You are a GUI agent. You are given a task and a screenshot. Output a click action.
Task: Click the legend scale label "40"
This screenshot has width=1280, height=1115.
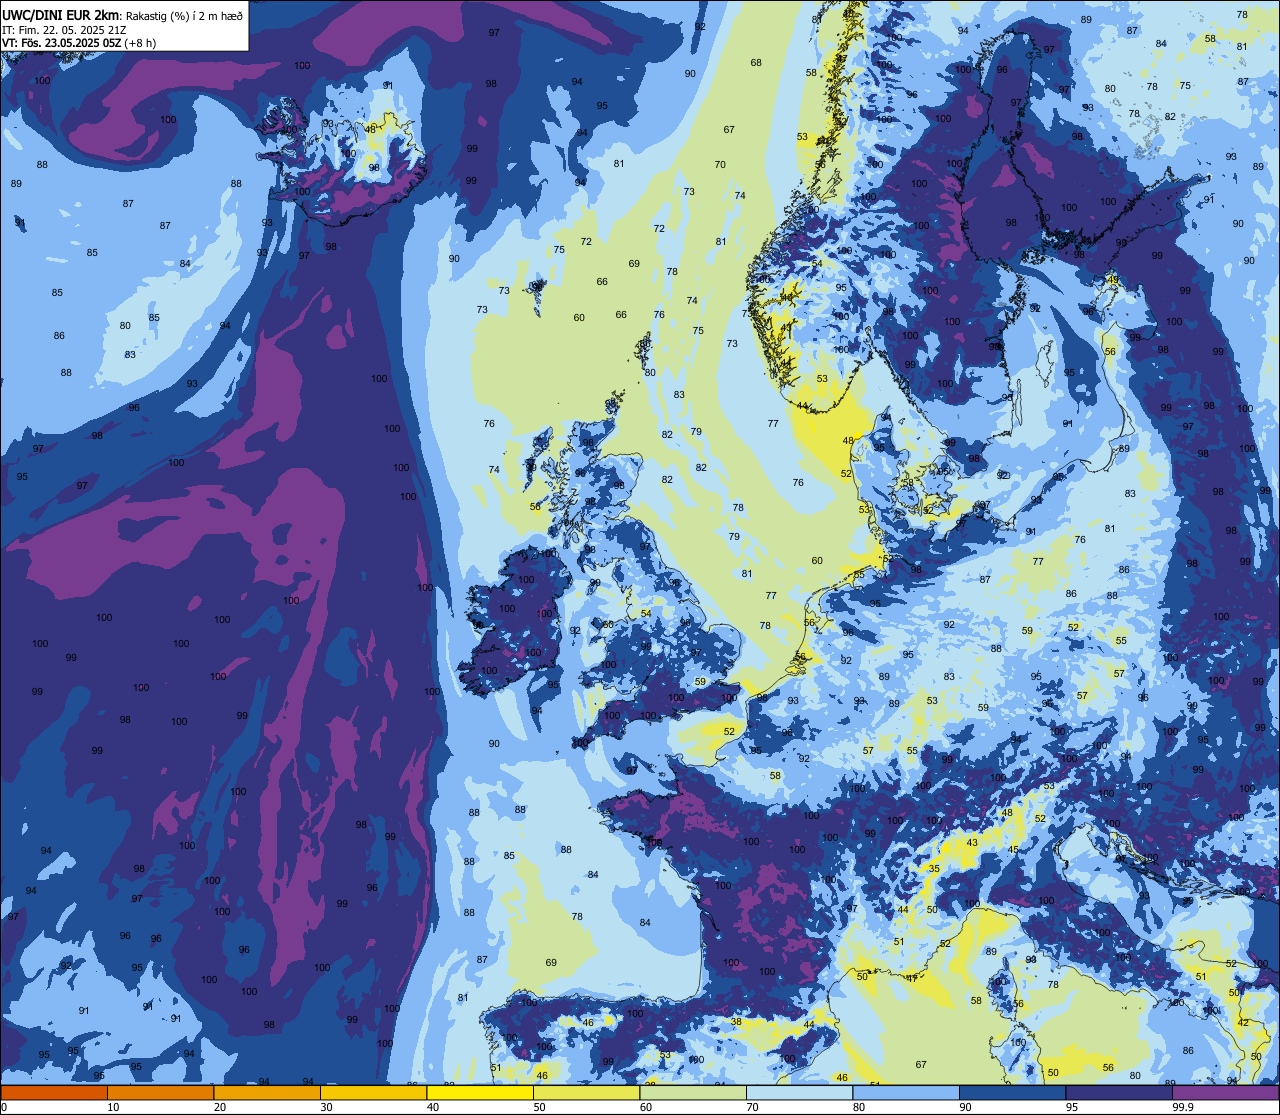click(433, 1107)
